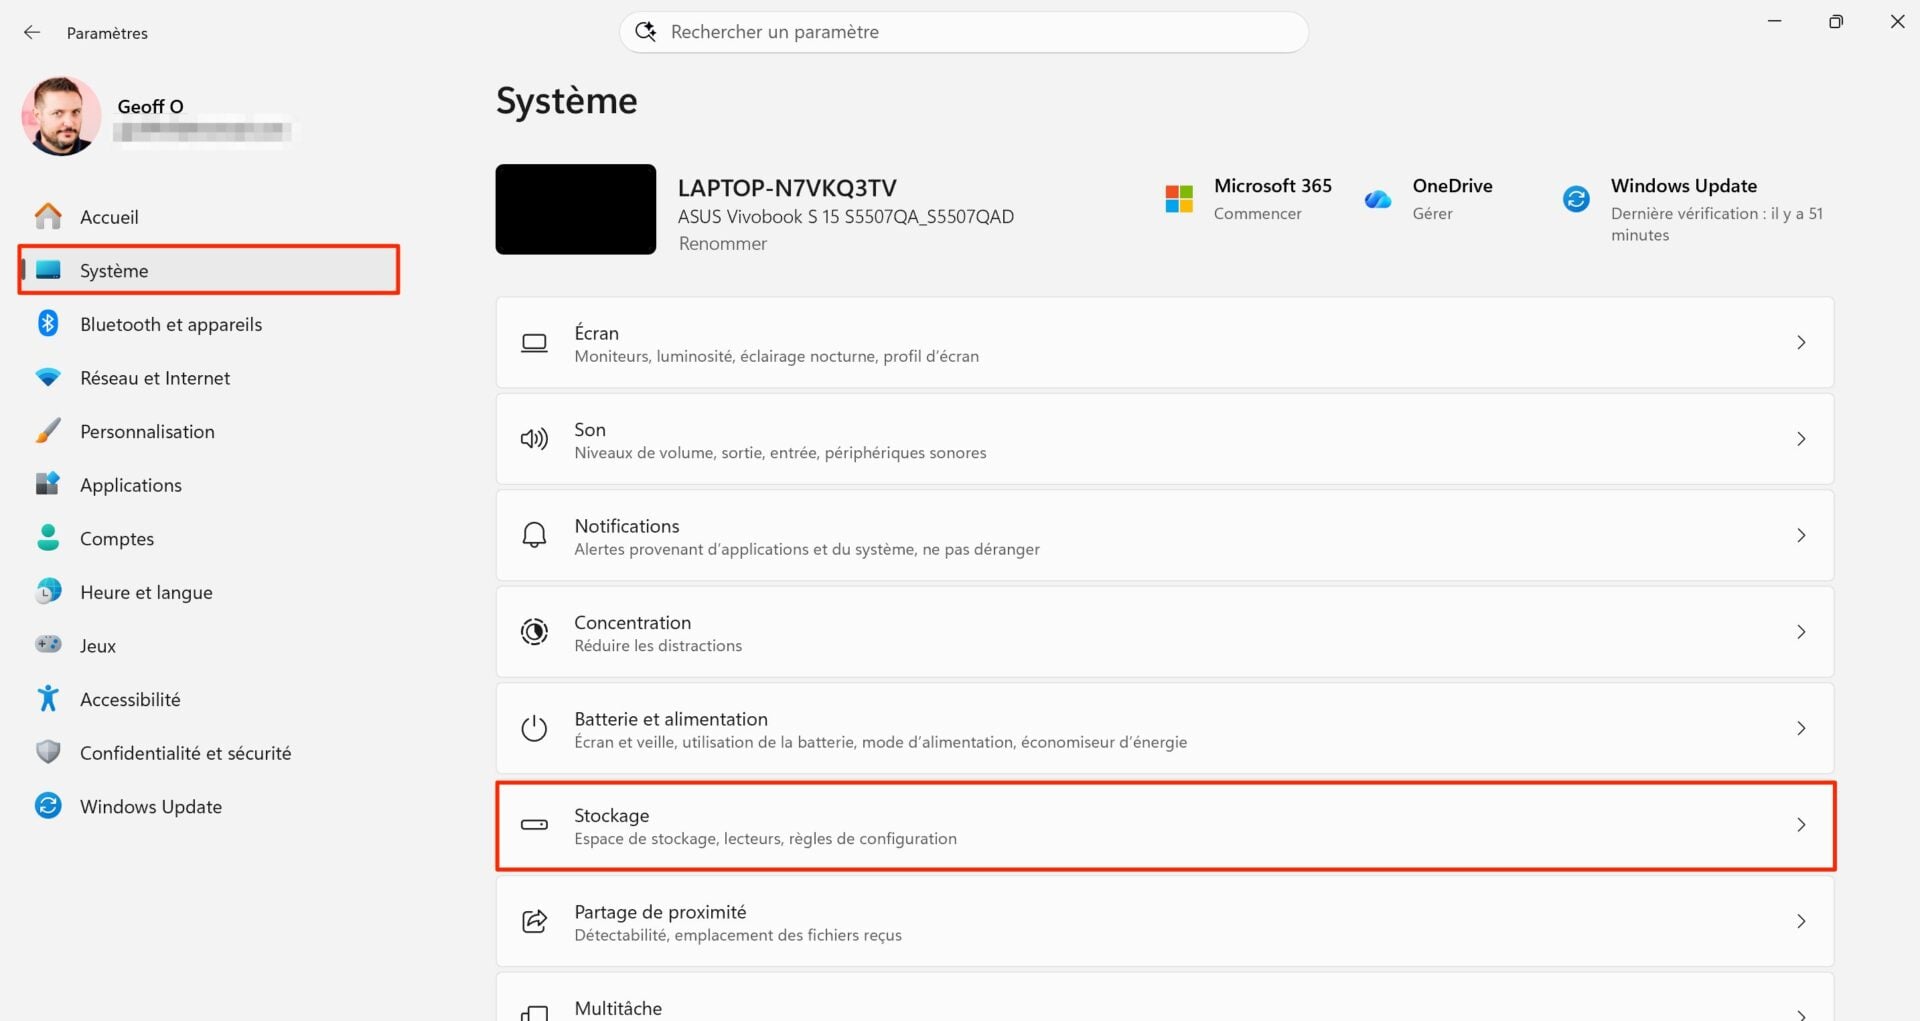
Task: Click the OneDrive cloud icon
Action: (x=1377, y=198)
